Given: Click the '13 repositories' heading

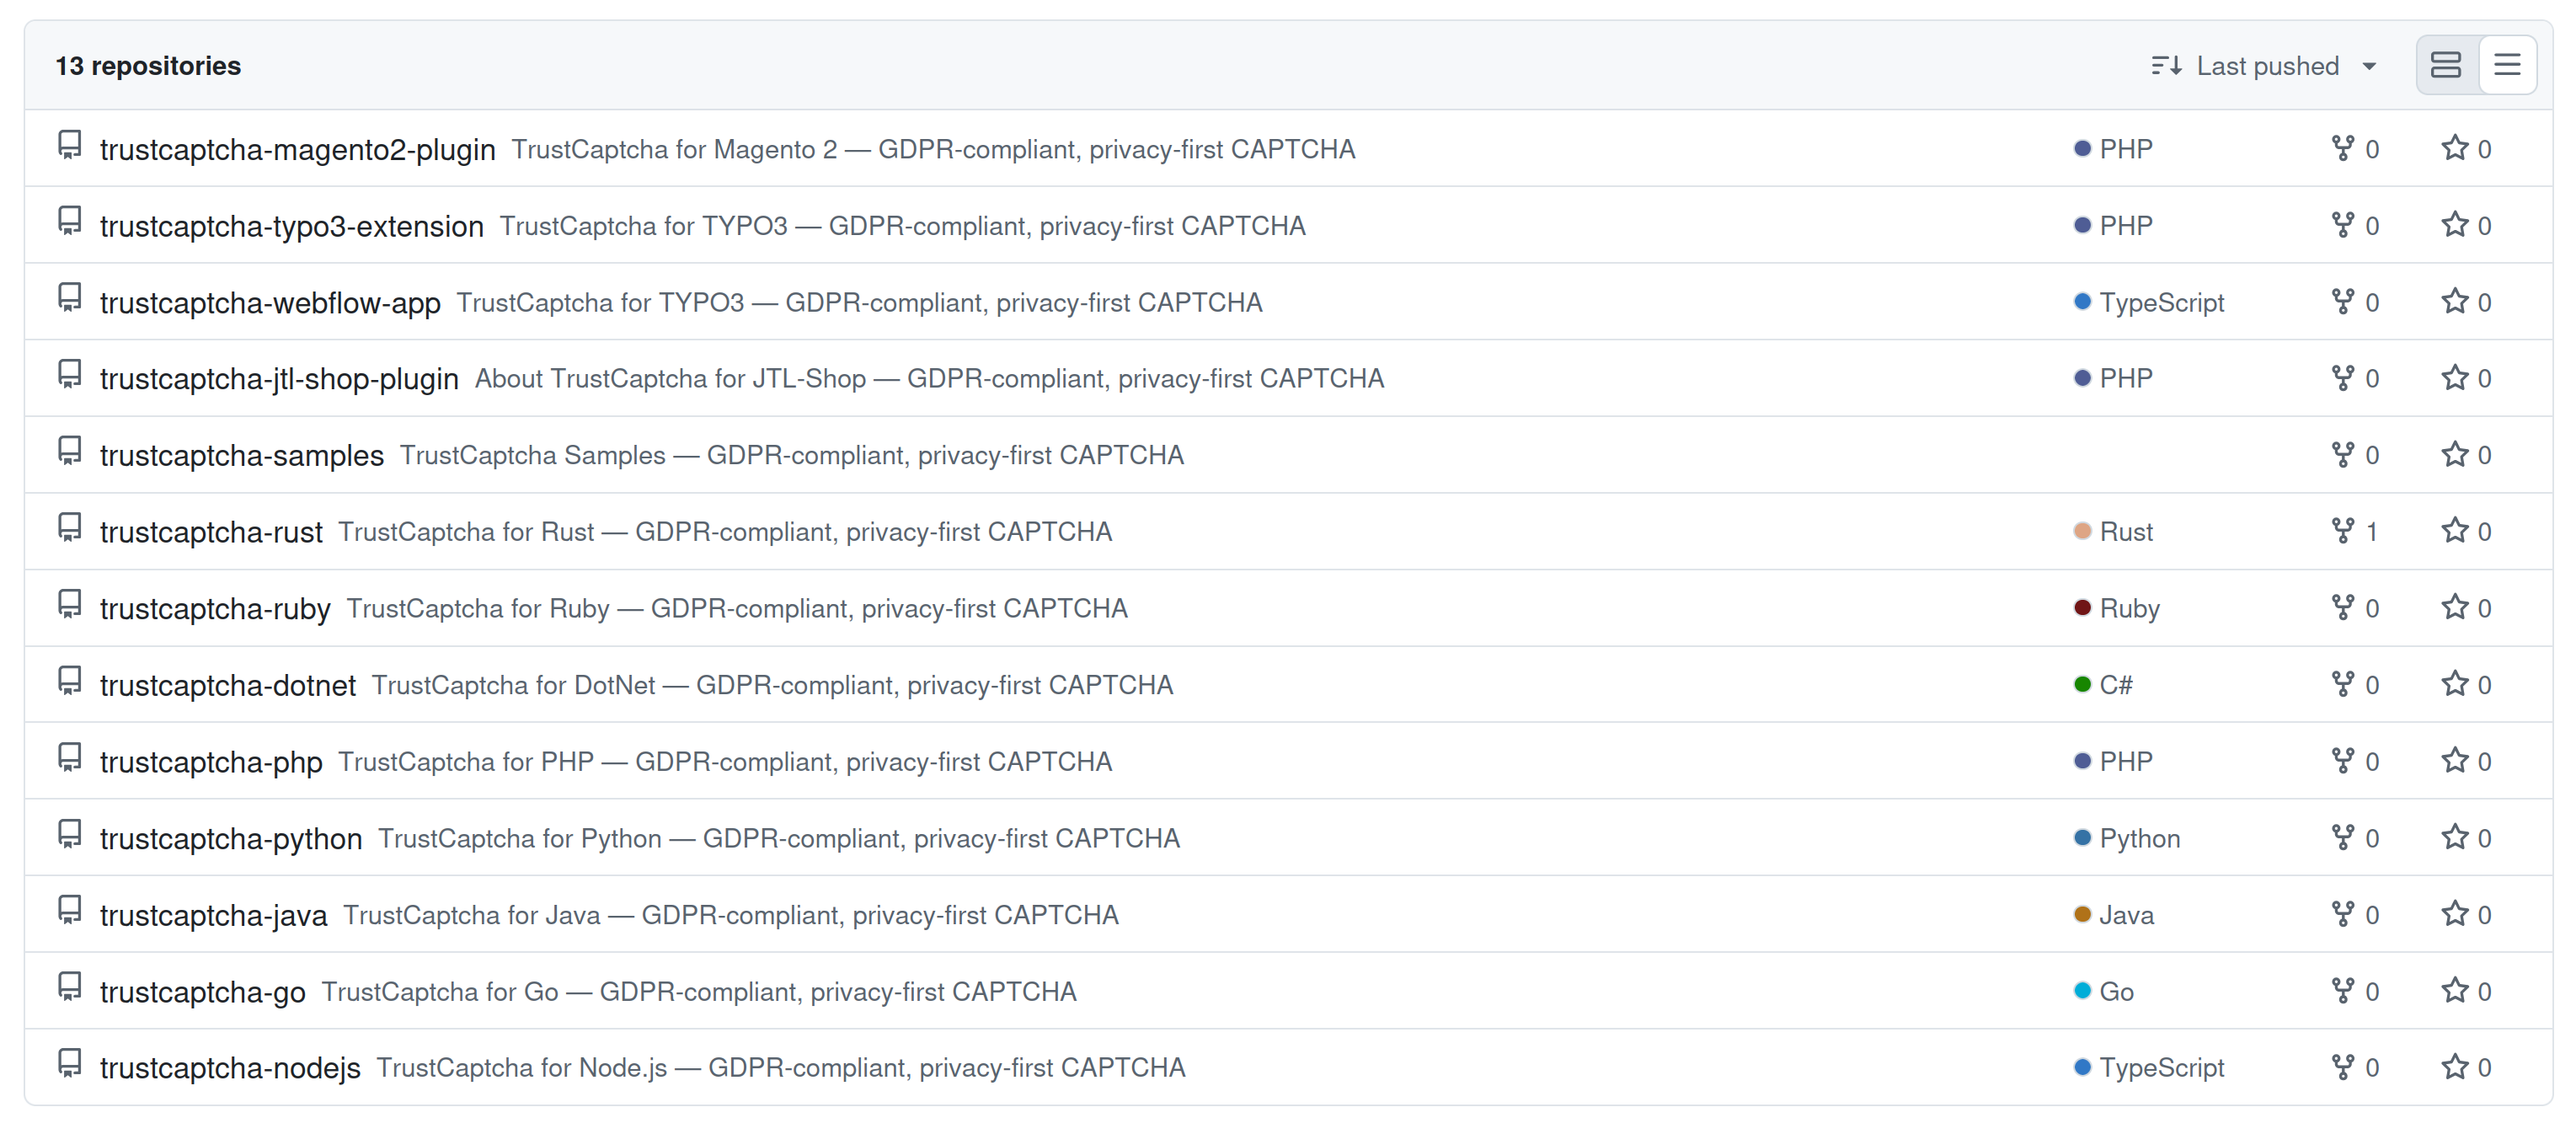Looking at the screenshot, I should [148, 66].
